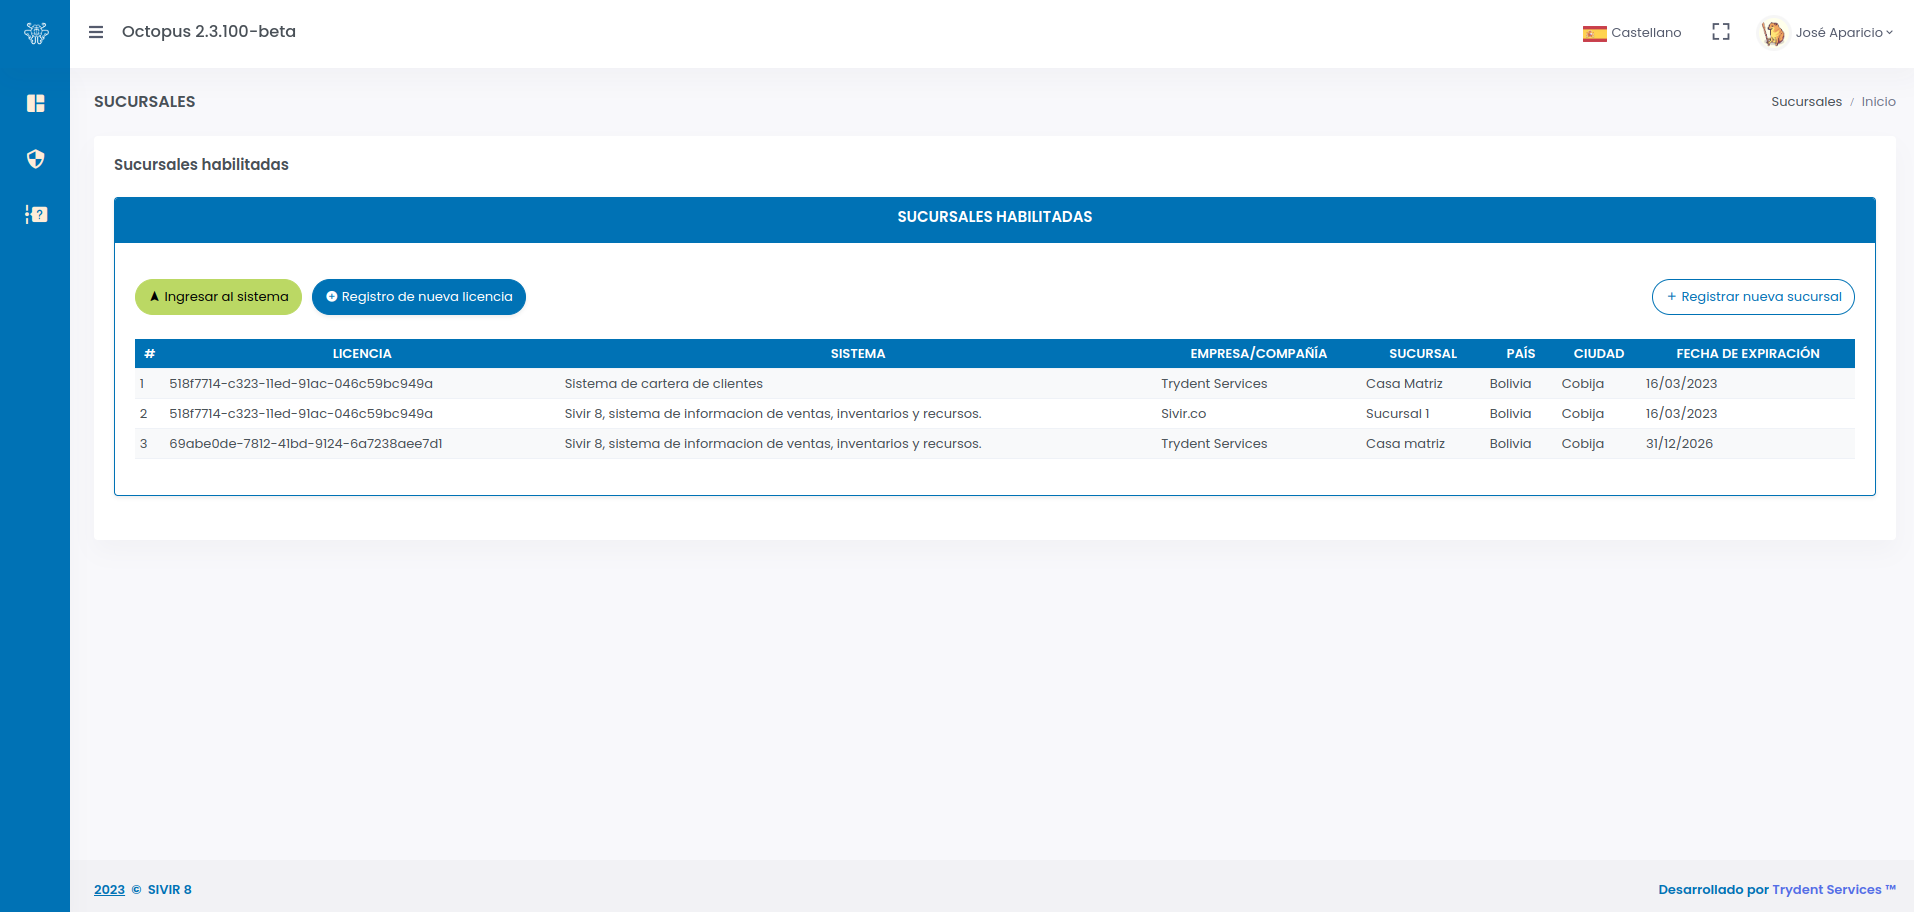Click Registrar nueva sucursal button
Image resolution: width=1914 pixels, height=912 pixels.
(x=1752, y=297)
